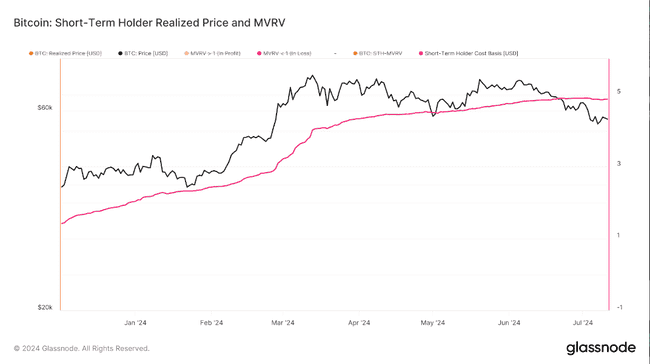650x364 pixels.
Task: Toggle MVRV > 1 (In Profit) legend entry
Action: click(x=212, y=53)
